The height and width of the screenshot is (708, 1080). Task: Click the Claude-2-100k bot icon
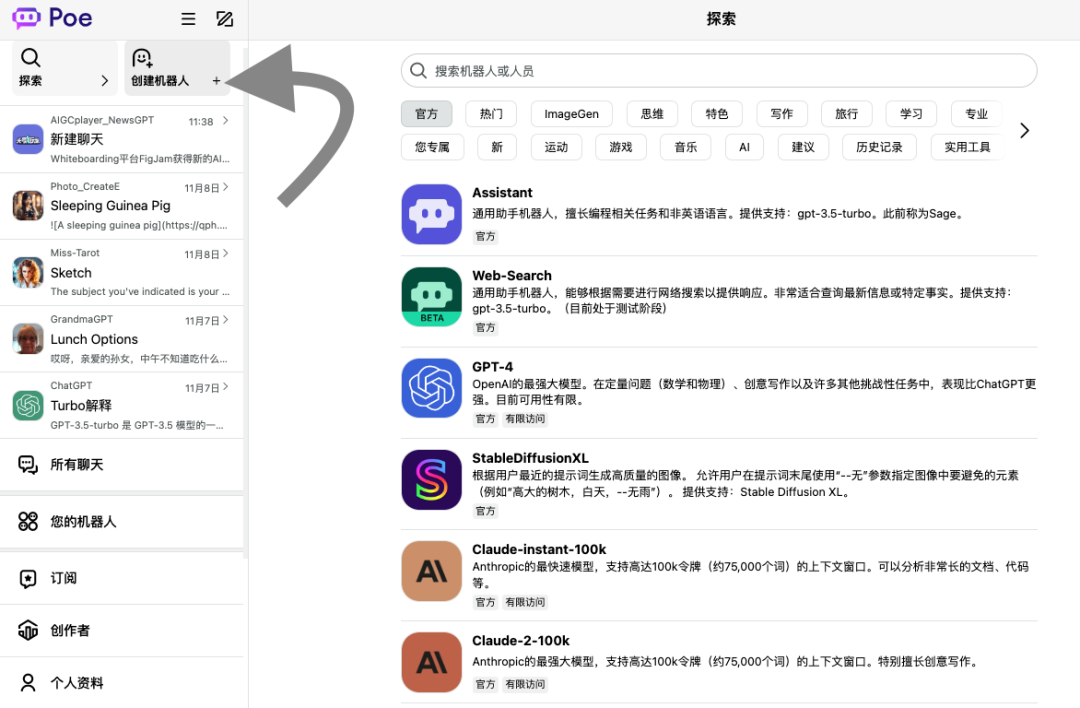431,662
